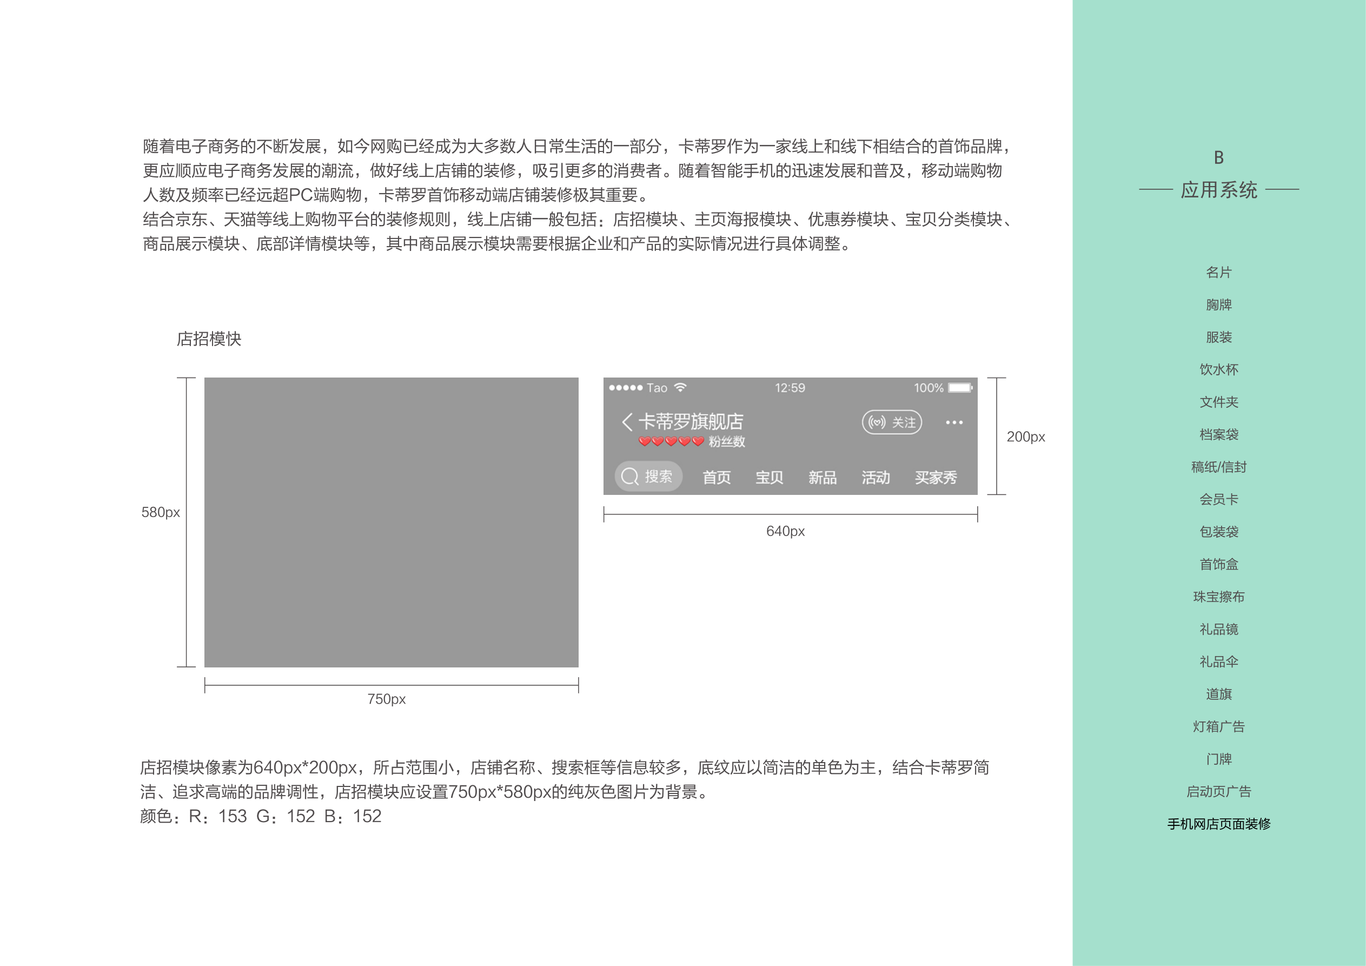Go to 珠宝擦布 in the sidebar

click(1219, 597)
